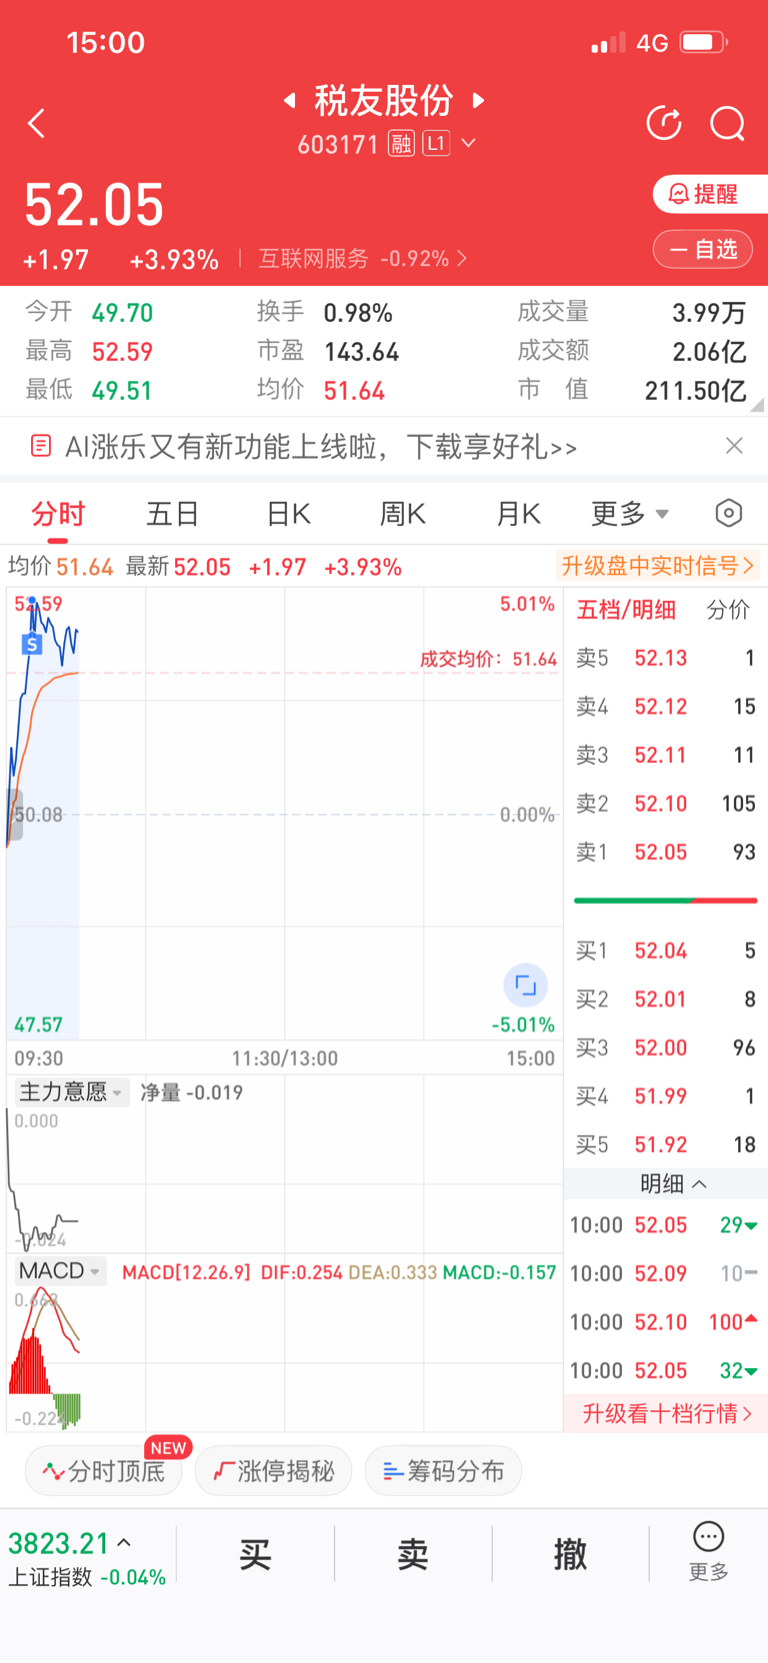The width and height of the screenshot is (768, 1663).
Task: Tap the 市盈 143.64 value
Action: (x=361, y=352)
